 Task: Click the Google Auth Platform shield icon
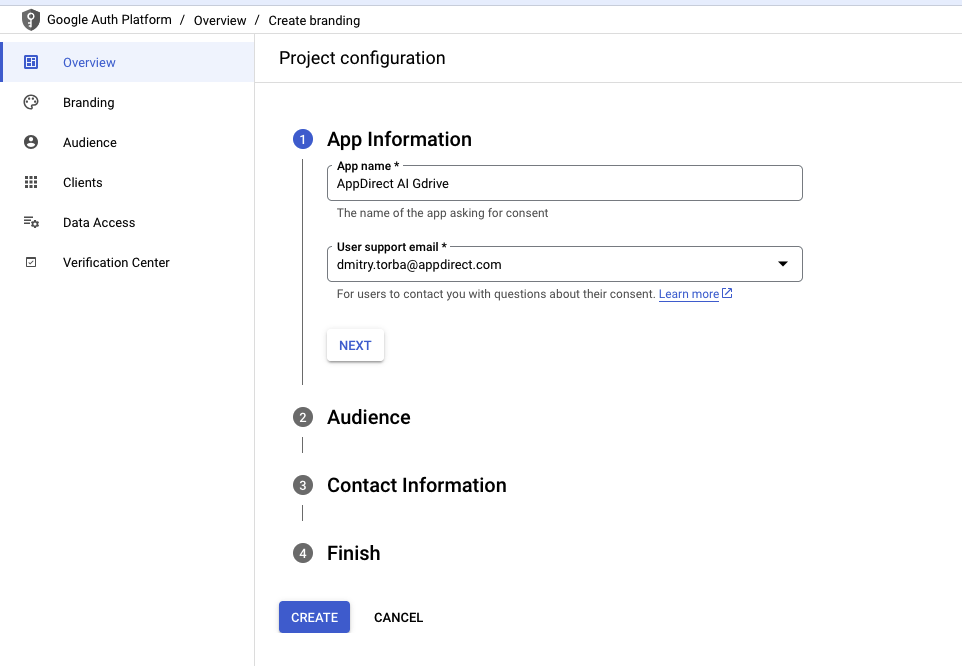coord(31,20)
